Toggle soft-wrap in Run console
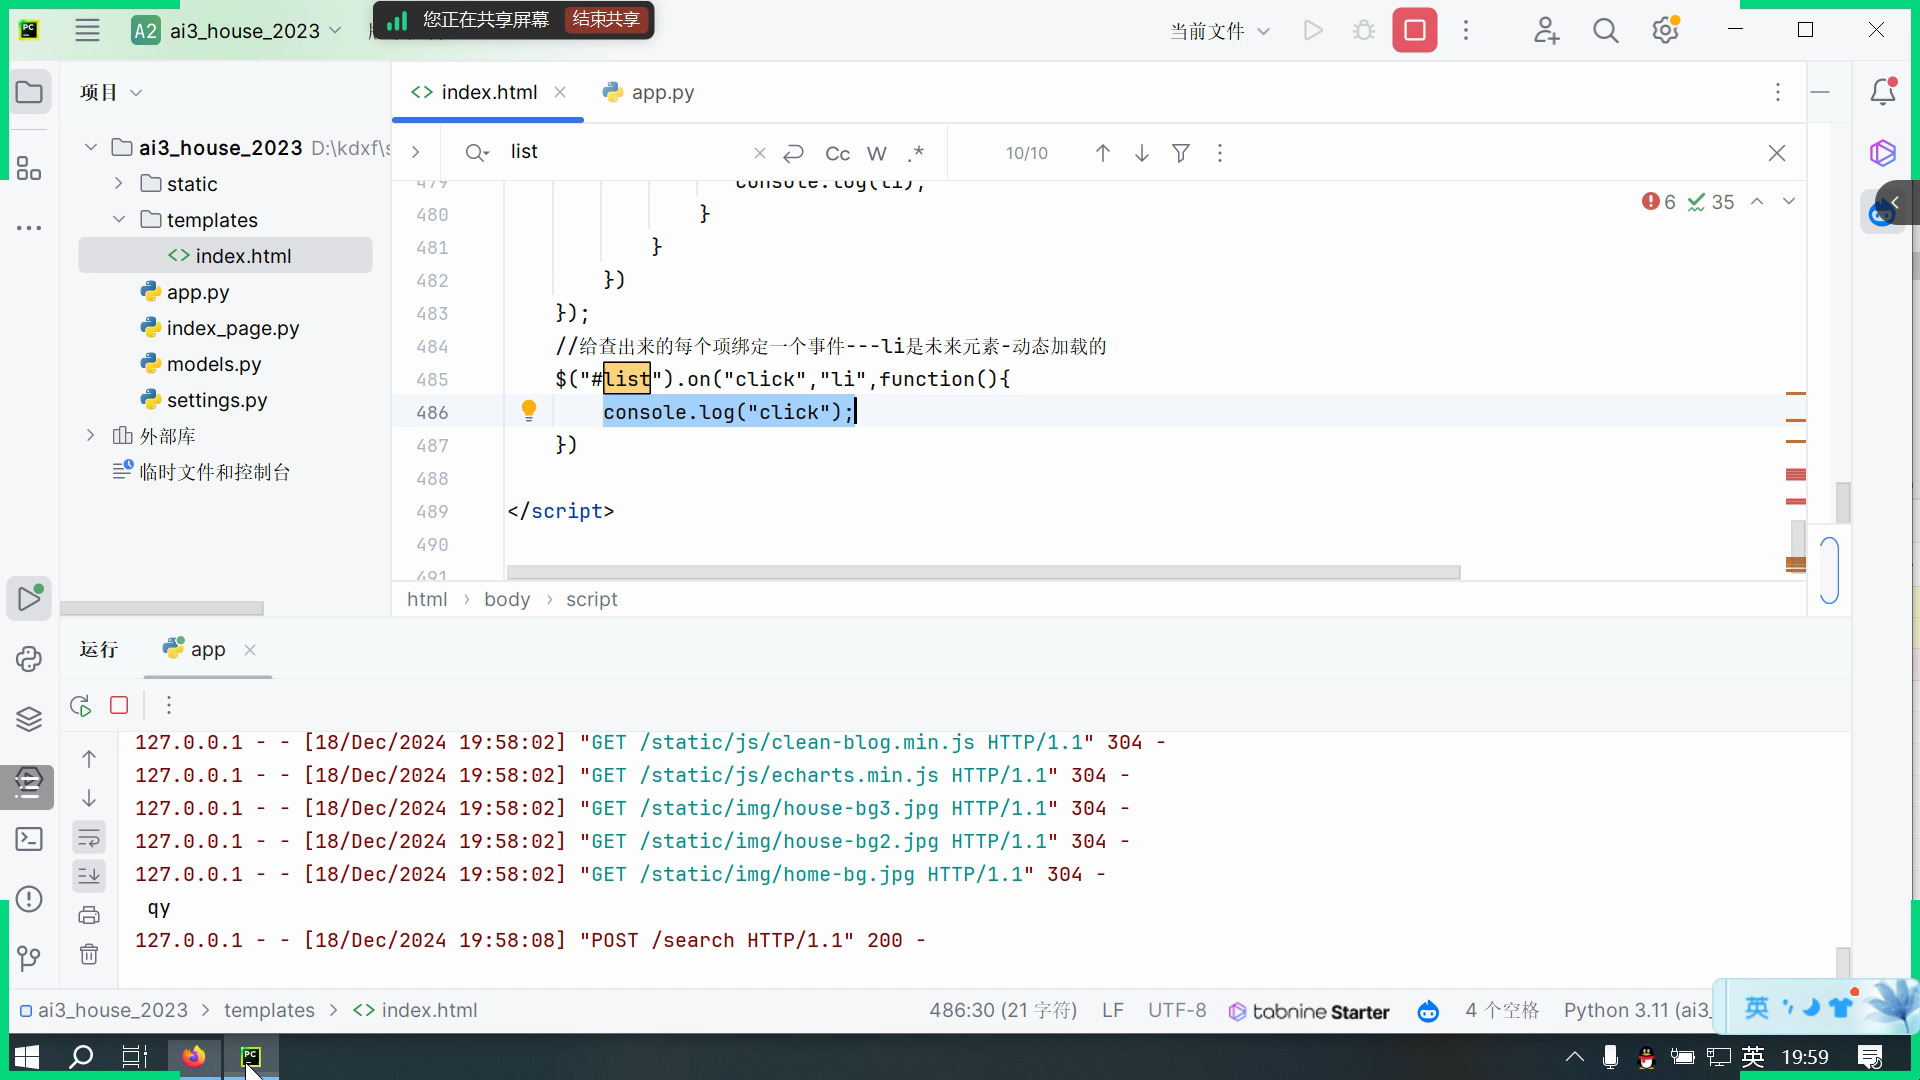Screen dimensions: 1920x1080 (89, 837)
